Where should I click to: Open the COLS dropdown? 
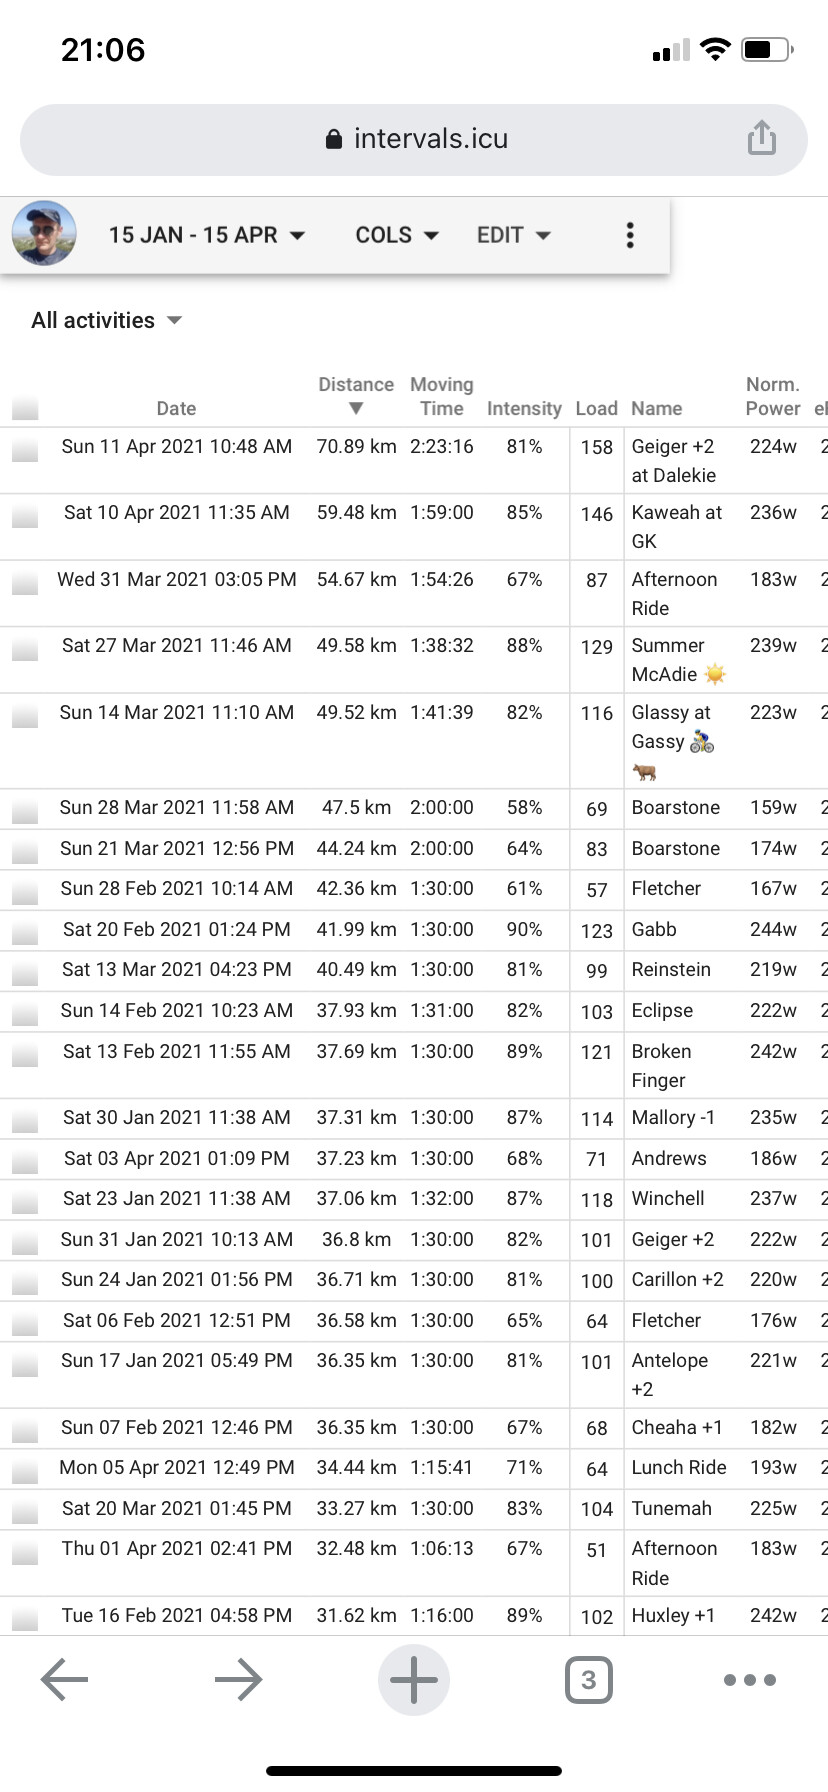point(397,235)
